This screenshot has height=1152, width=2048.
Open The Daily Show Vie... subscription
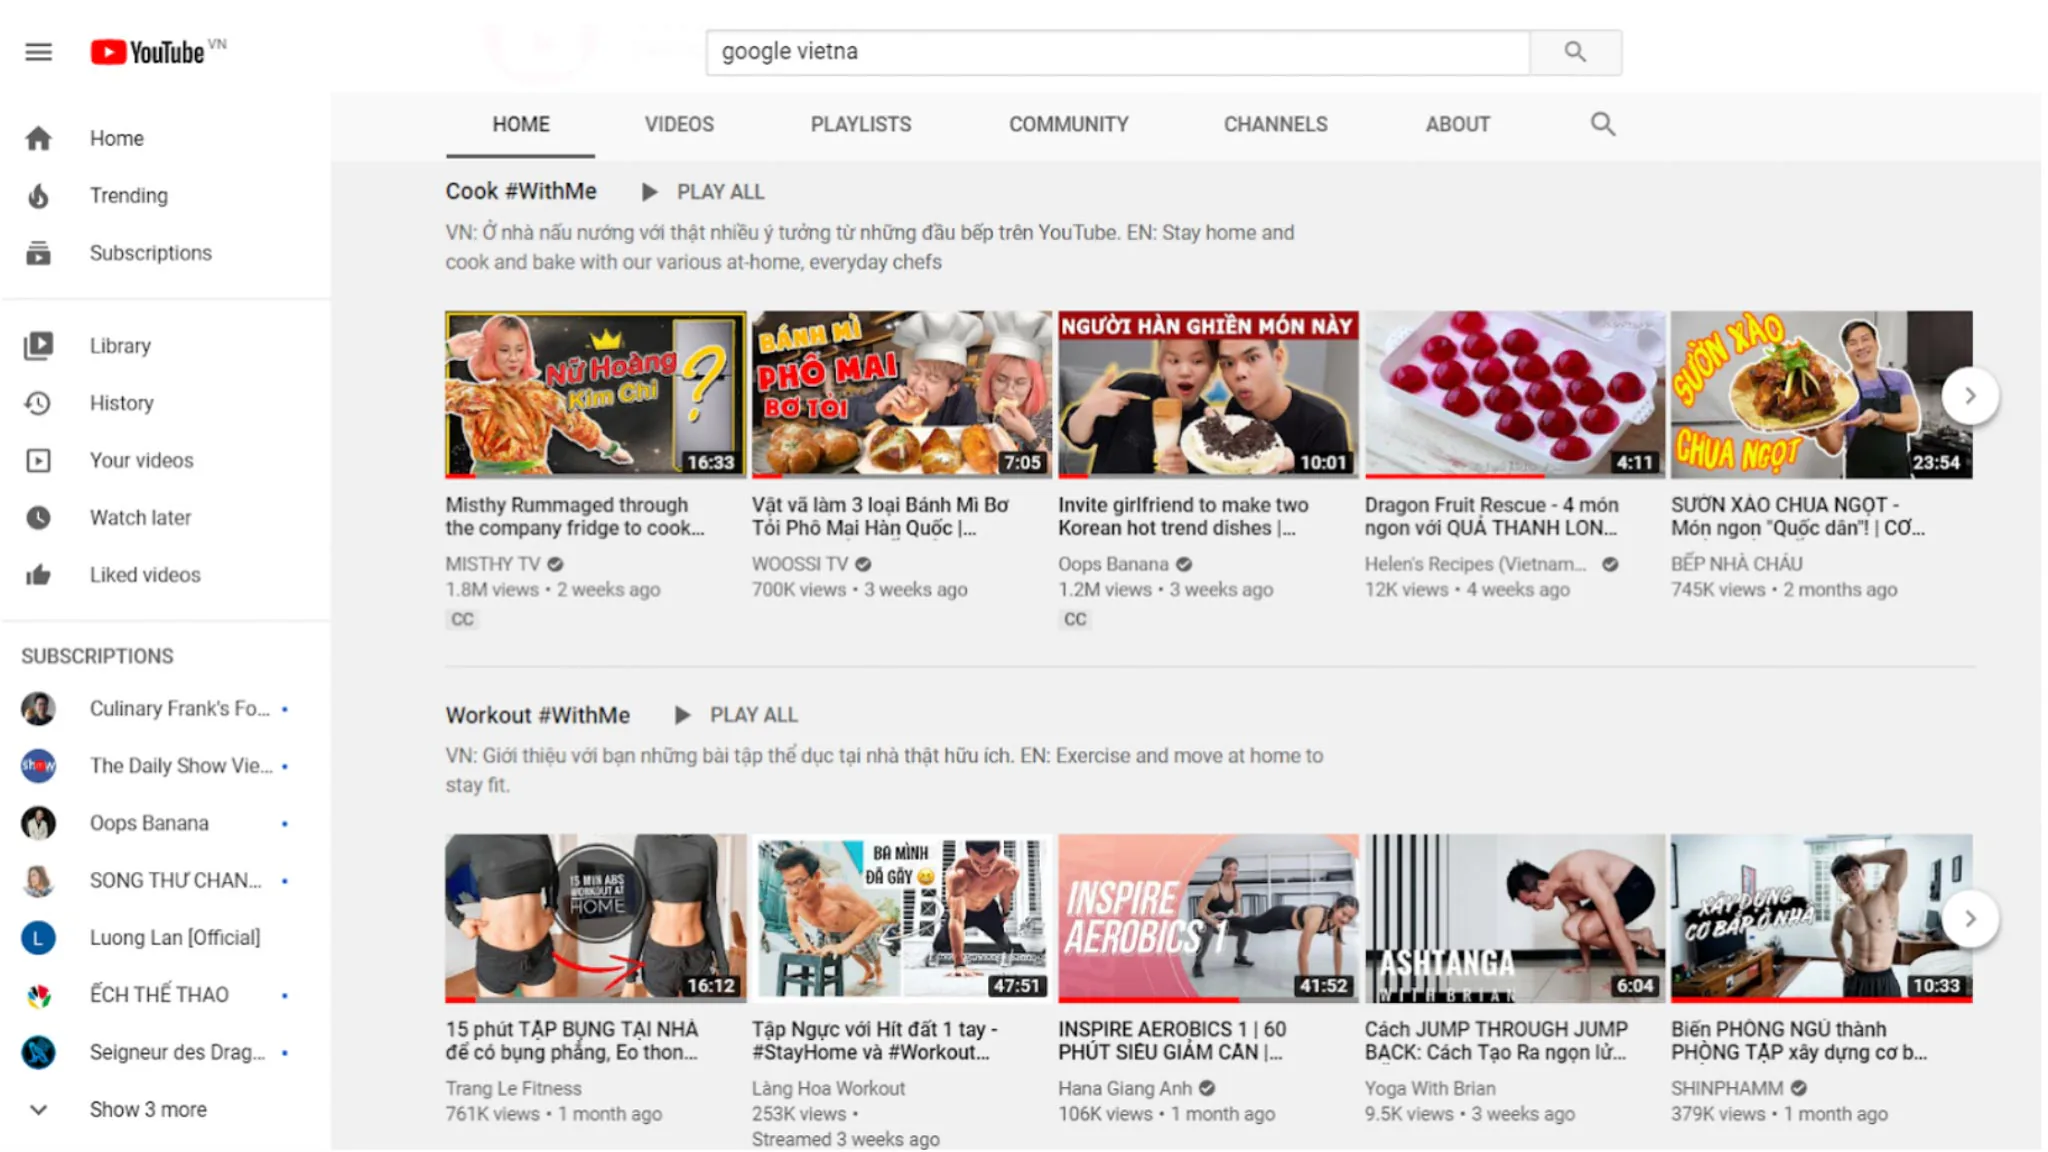(x=165, y=766)
